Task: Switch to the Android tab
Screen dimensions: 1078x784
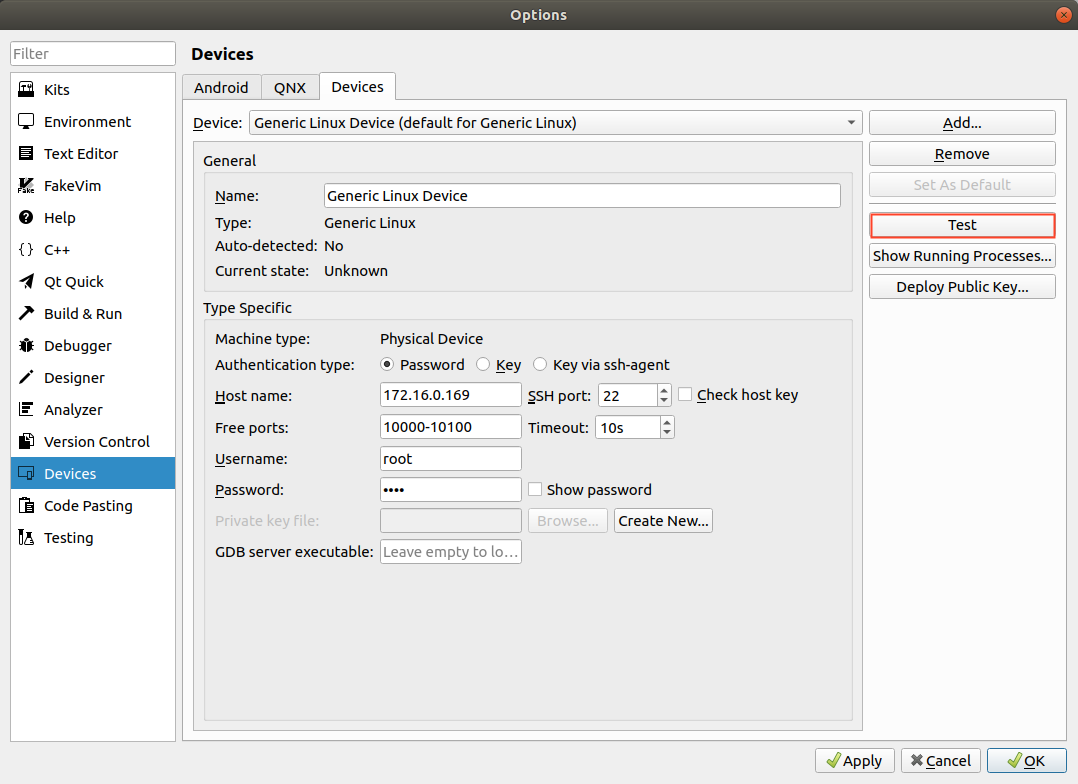Action: [221, 87]
